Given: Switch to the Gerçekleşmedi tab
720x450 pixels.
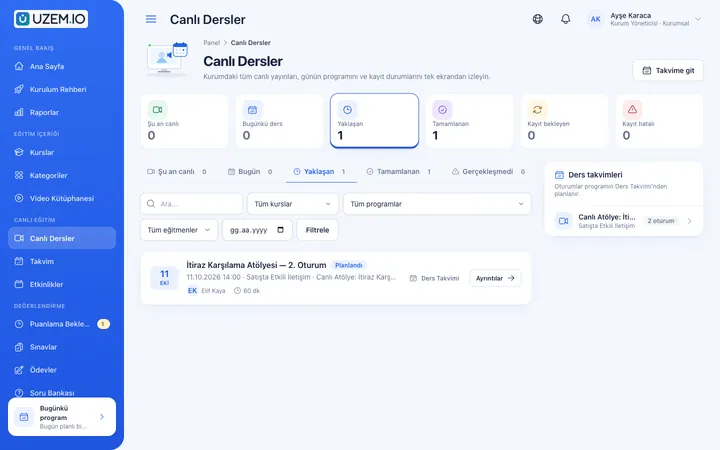Looking at the screenshot, I should tap(489, 171).
